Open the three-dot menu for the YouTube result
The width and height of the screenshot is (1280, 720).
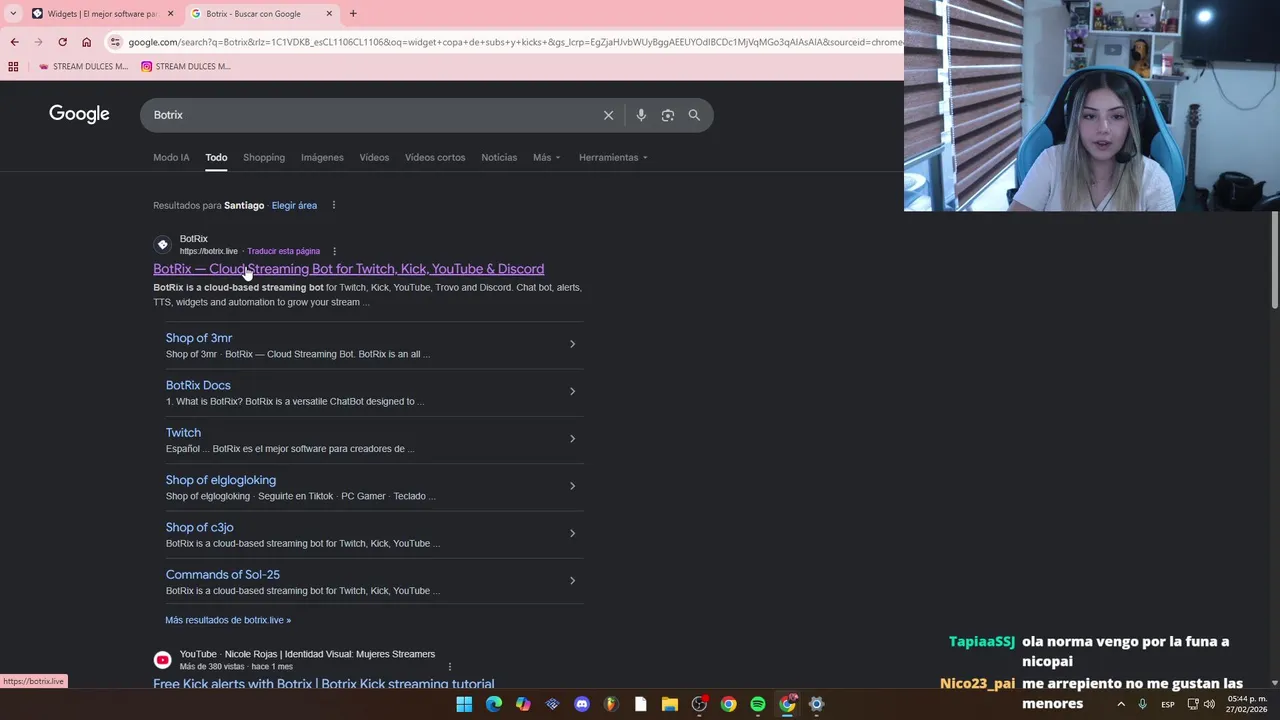pyautogui.click(x=449, y=666)
